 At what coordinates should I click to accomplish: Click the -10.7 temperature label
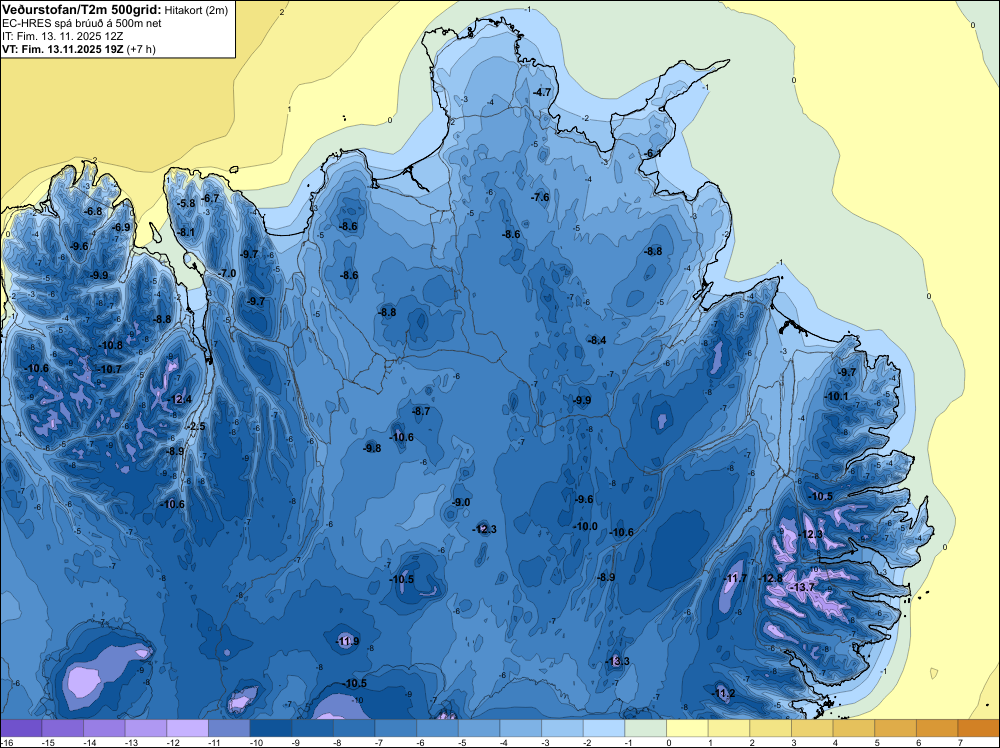coord(109,369)
